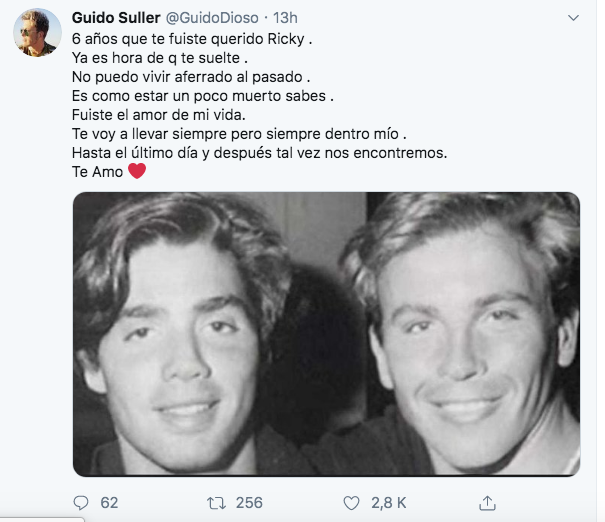Click the line beginning 'Hasta el último día'
The width and height of the screenshot is (605, 522).
point(260,153)
